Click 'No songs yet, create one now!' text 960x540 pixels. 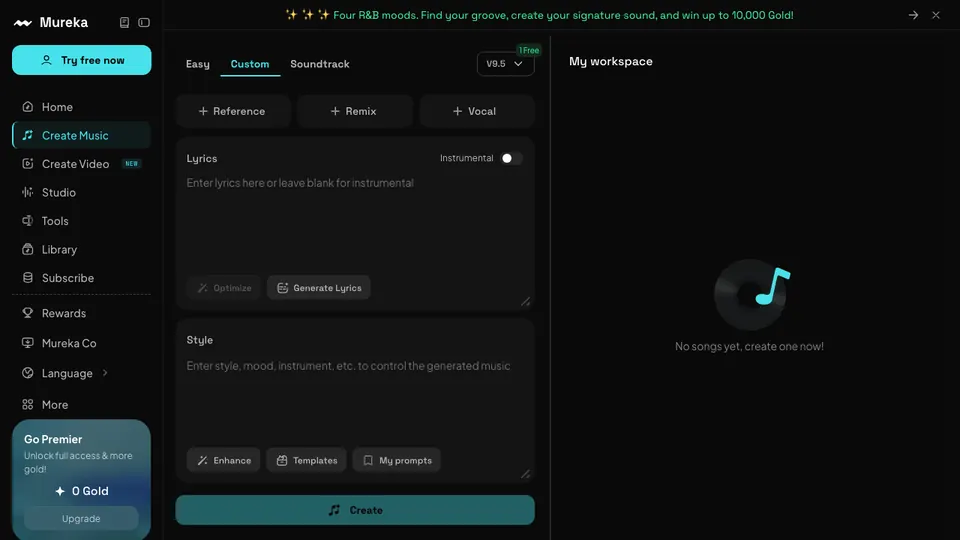click(x=749, y=347)
